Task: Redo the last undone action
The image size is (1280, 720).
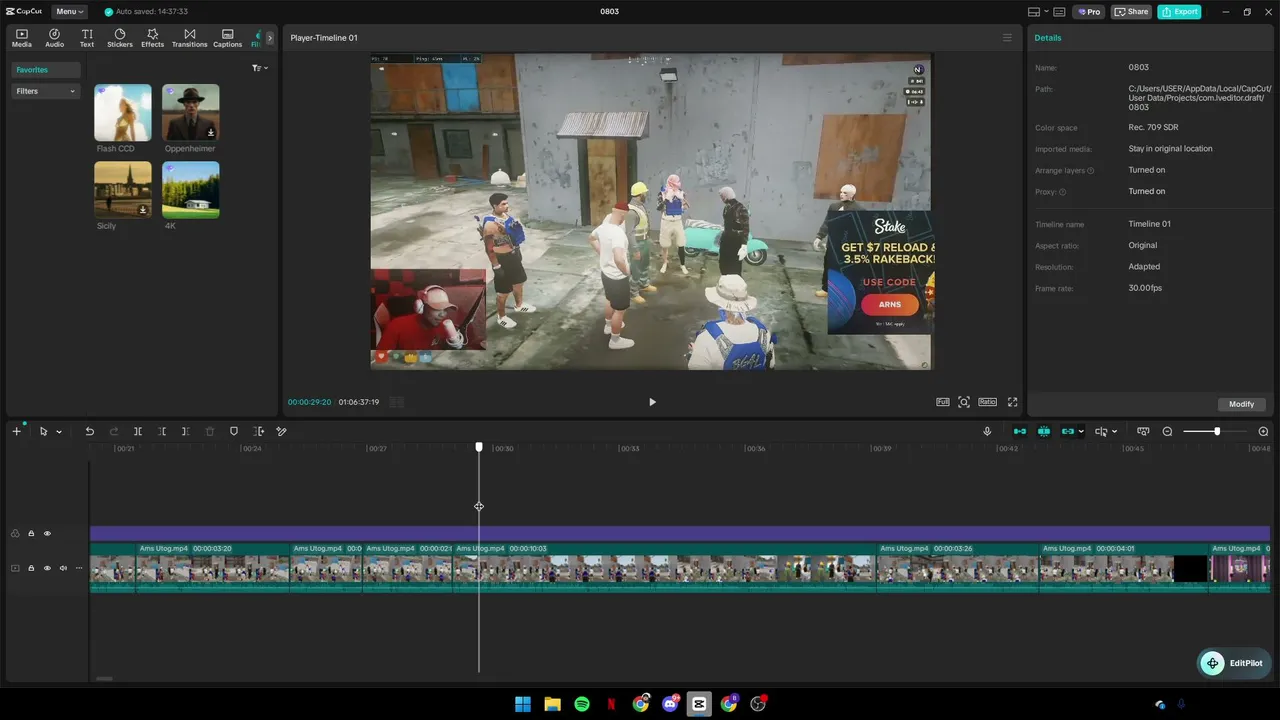Action: [114, 432]
